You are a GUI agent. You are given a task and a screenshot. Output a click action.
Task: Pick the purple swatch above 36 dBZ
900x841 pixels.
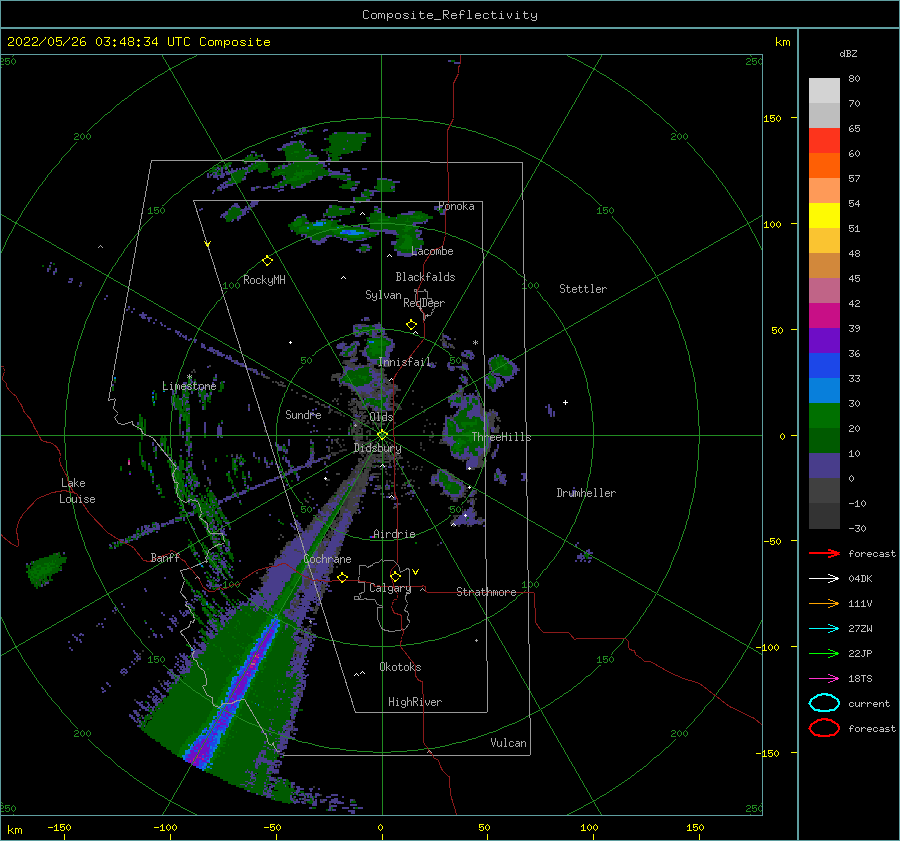click(824, 340)
